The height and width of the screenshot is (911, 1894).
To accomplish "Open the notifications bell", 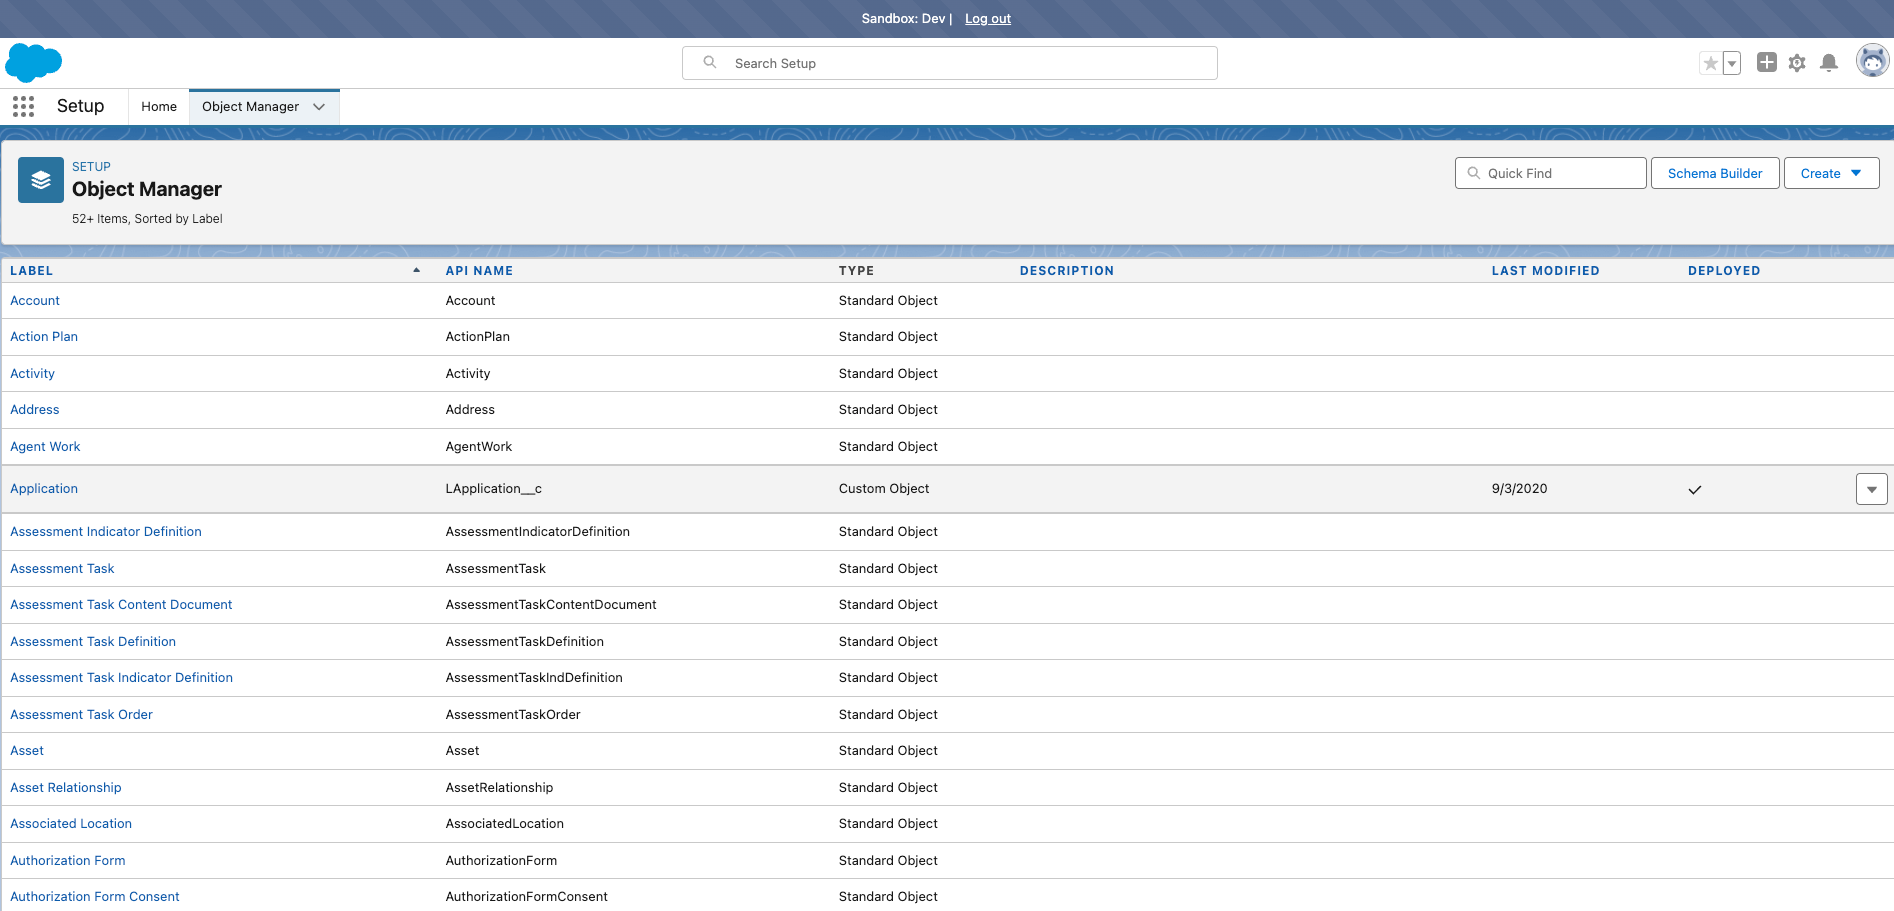I will click(1829, 63).
